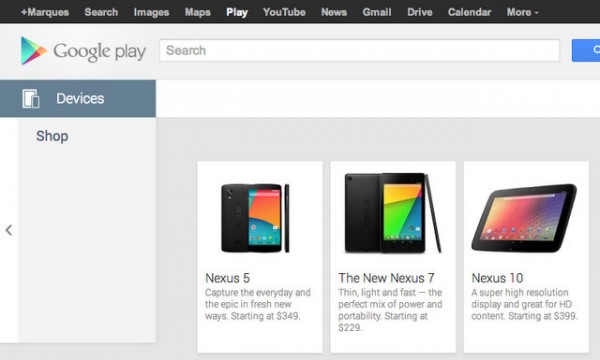Click the Nexus 10 title
Viewport: 600px width, 360px height.
point(497,278)
